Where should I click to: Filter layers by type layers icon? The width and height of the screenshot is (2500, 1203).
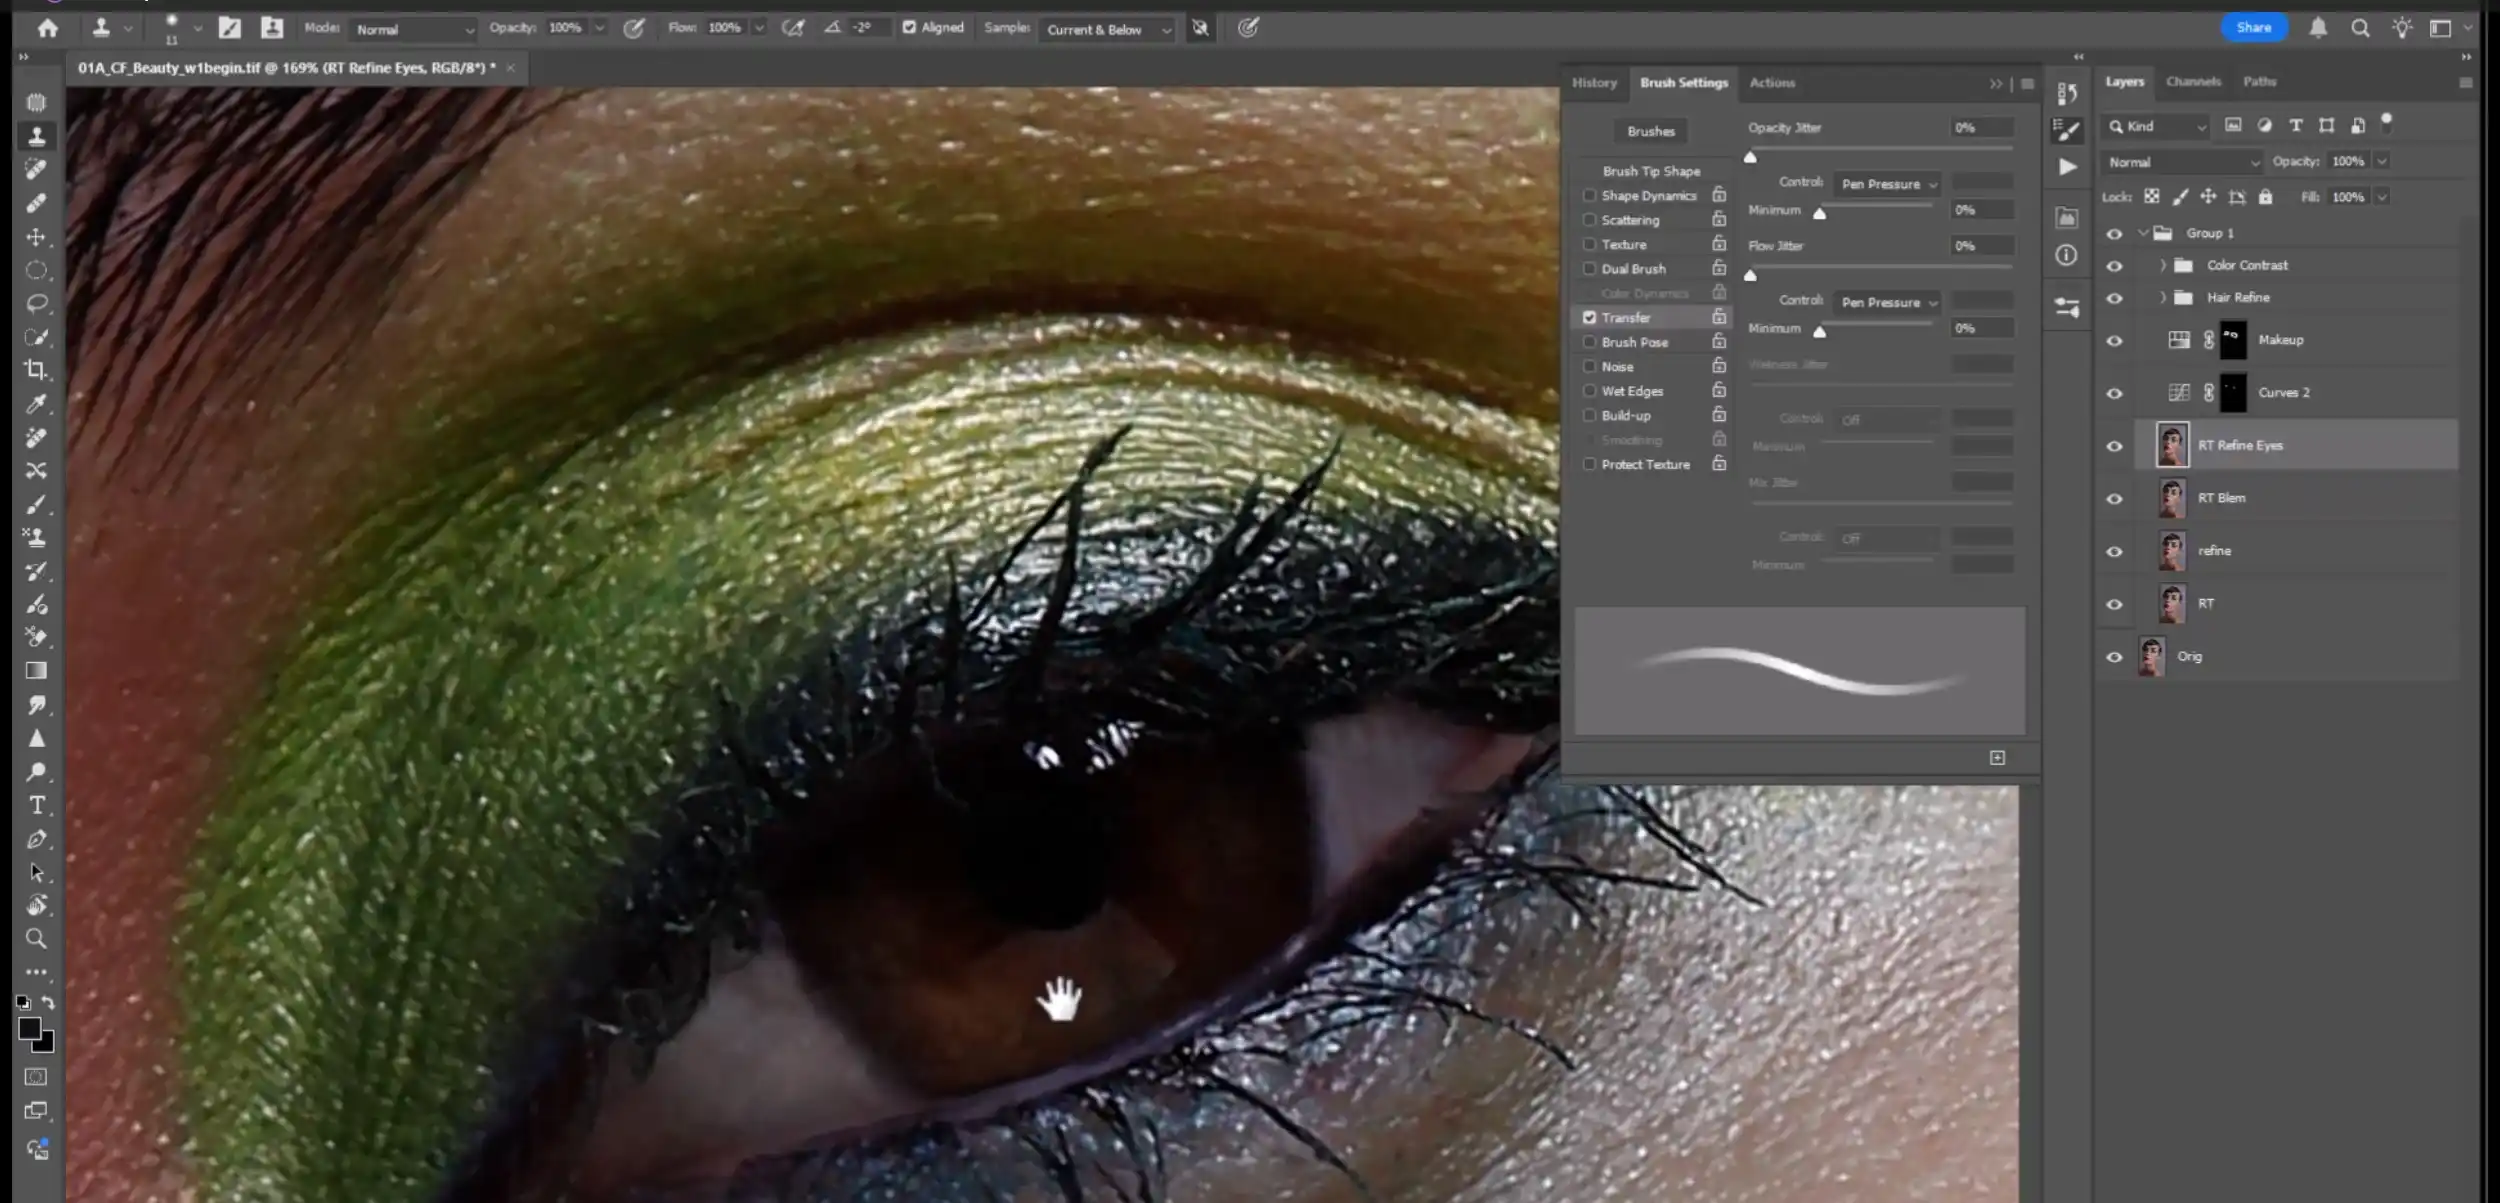coord(2296,125)
